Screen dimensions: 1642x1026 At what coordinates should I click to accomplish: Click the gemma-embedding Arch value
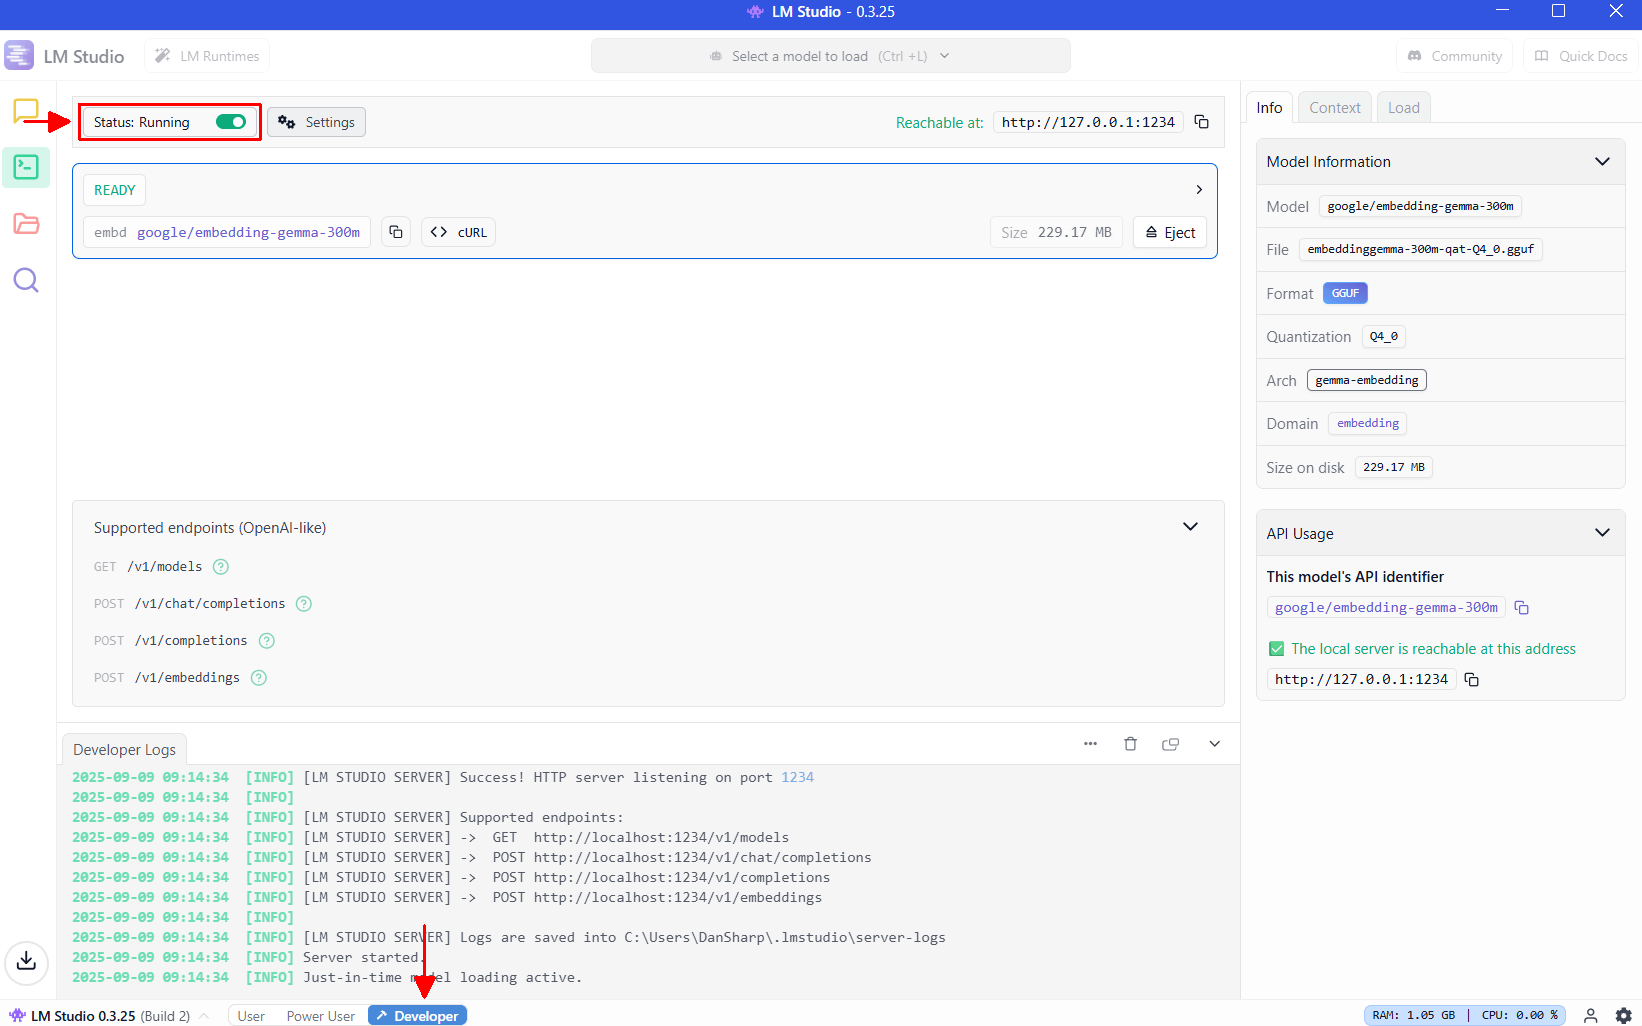[1367, 380]
